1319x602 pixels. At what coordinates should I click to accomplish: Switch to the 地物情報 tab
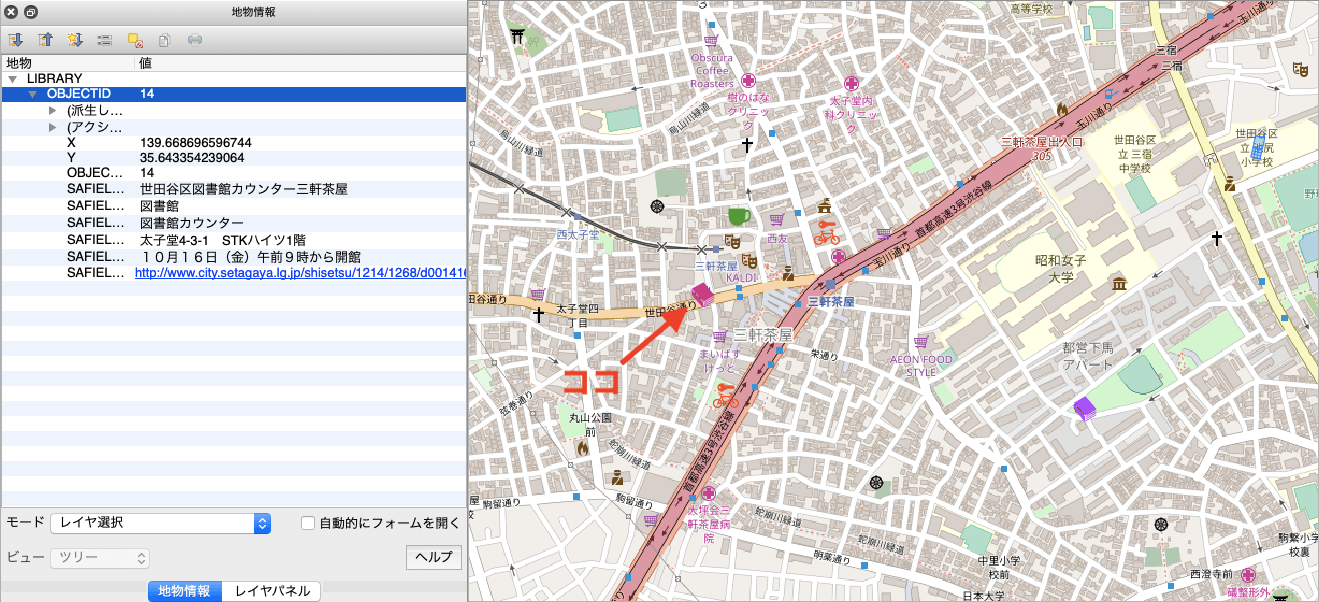[x=184, y=591]
